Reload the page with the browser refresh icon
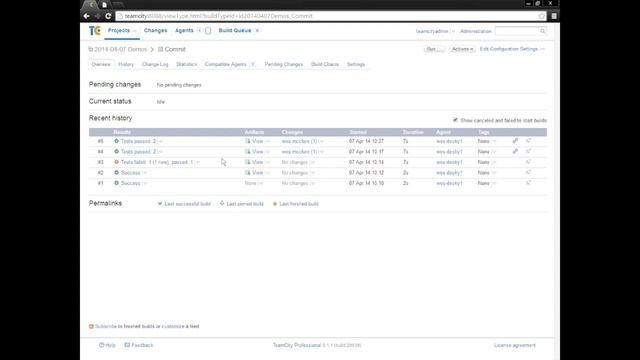The height and width of the screenshot is (360, 640). pyautogui.click(x=108, y=16)
